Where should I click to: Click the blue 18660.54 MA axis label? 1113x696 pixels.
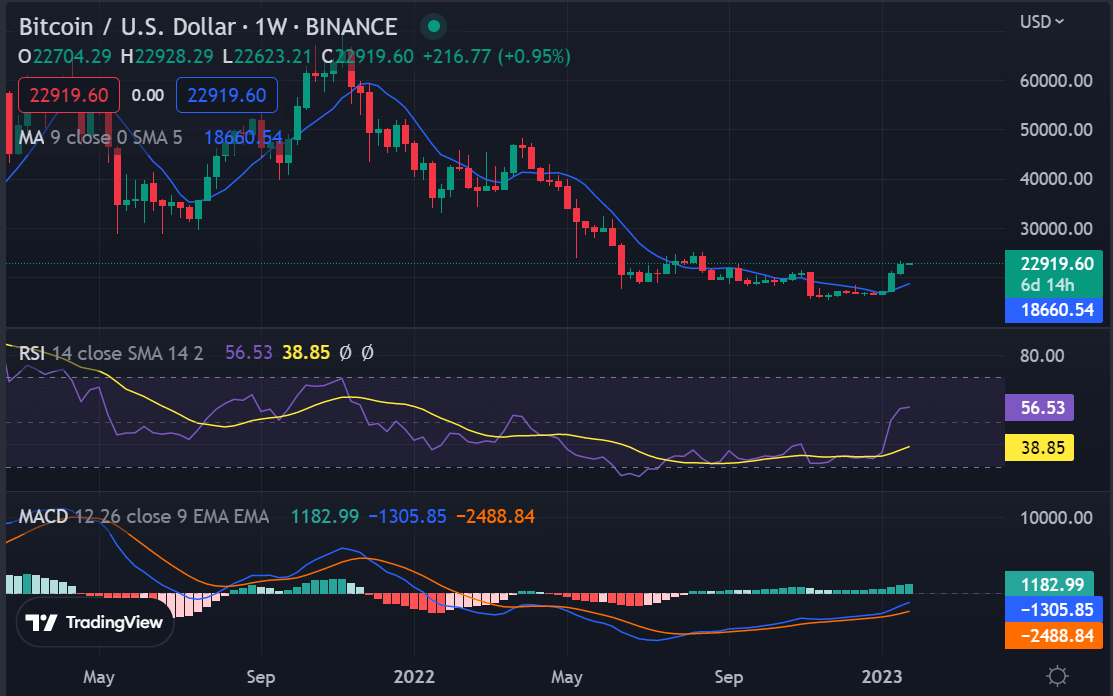click(1054, 310)
